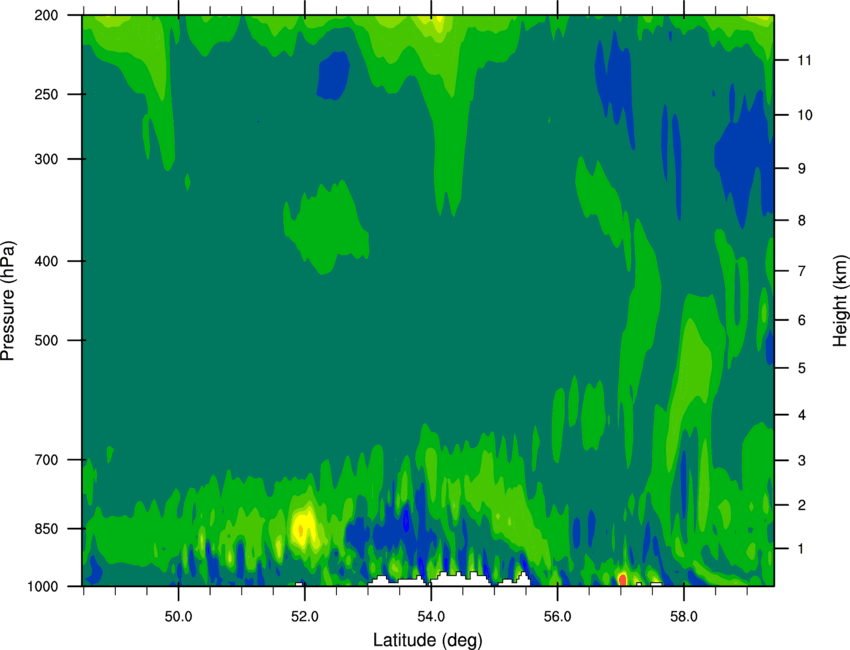Click the 700 pressure tick label
This screenshot has width=850, height=650.
[x=46, y=460]
